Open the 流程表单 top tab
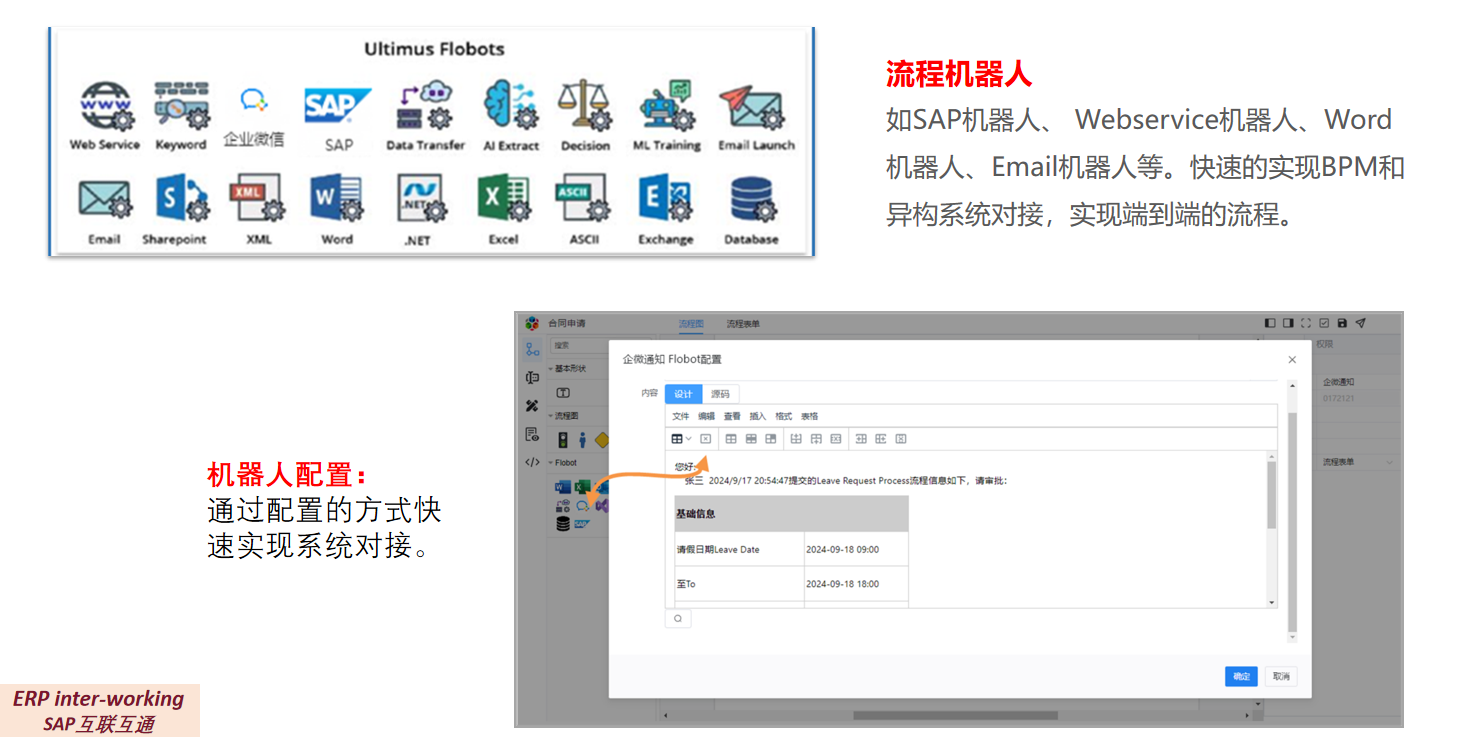Image resolution: width=1466 pixels, height=738 pixels. (743, 324)
